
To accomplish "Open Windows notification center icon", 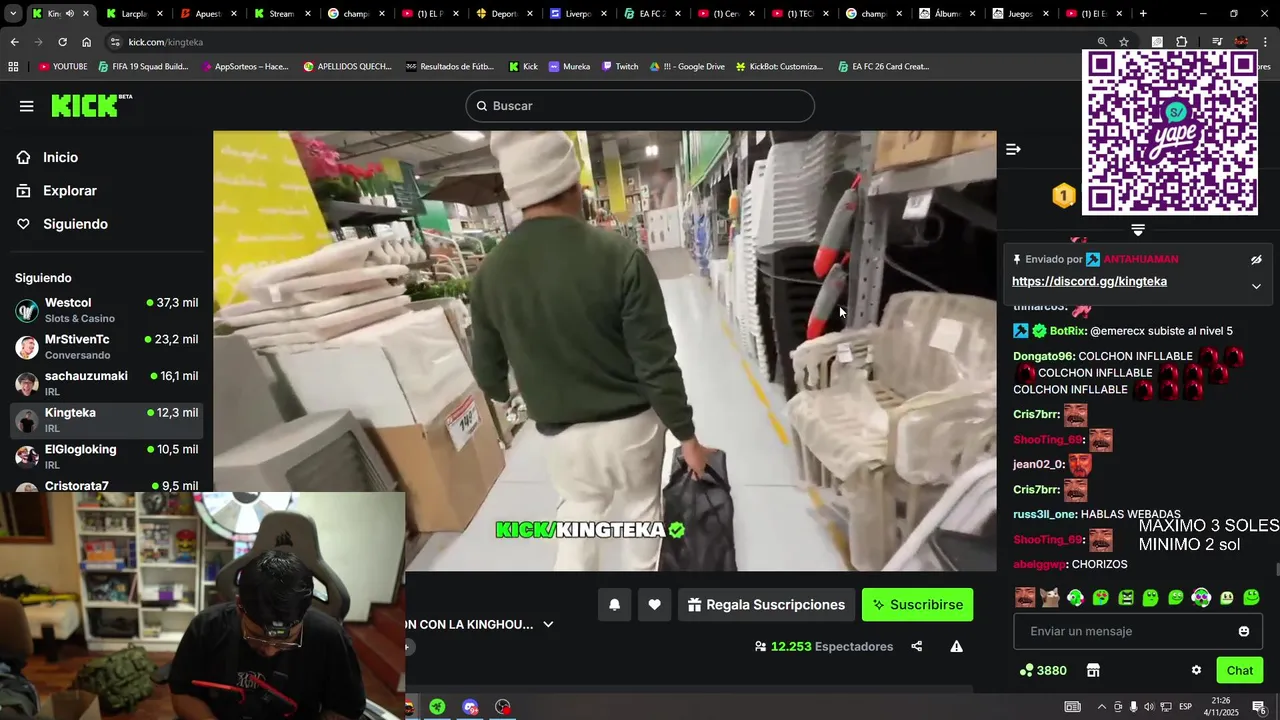I will 1260,707.
